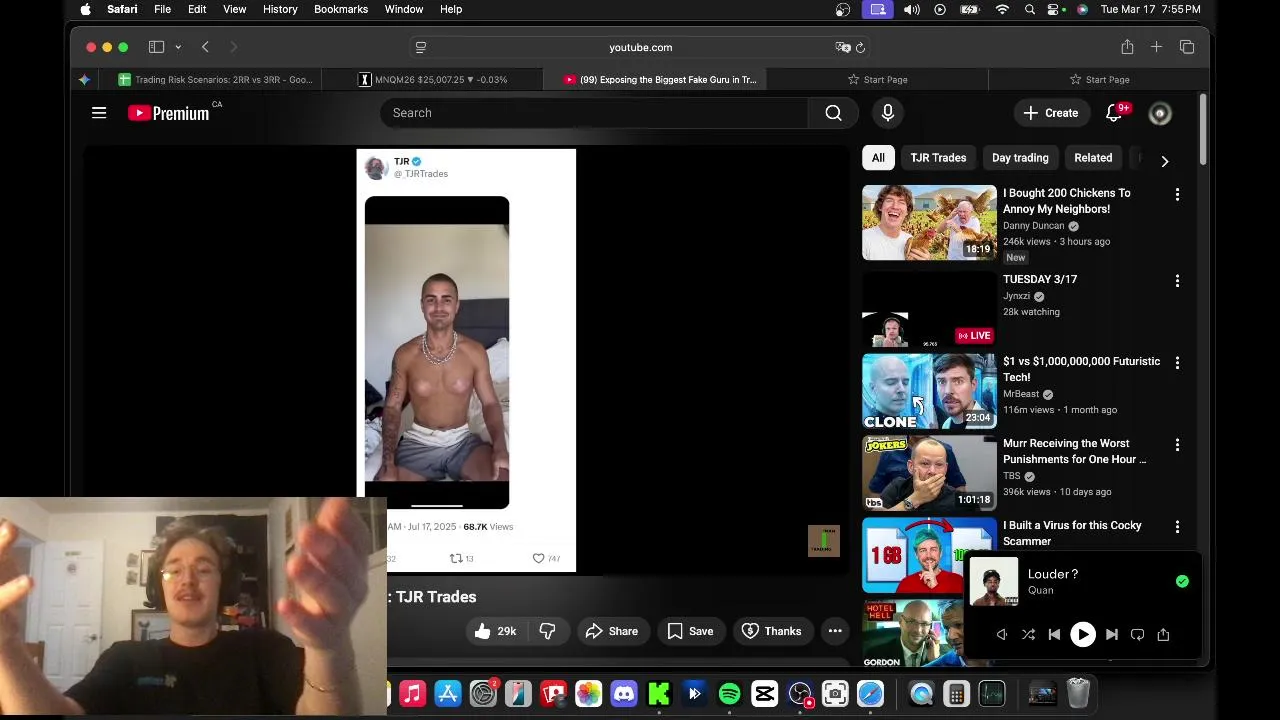
Task: Open a new Safari tab with plus
Action: click(x=1156, y=47)
